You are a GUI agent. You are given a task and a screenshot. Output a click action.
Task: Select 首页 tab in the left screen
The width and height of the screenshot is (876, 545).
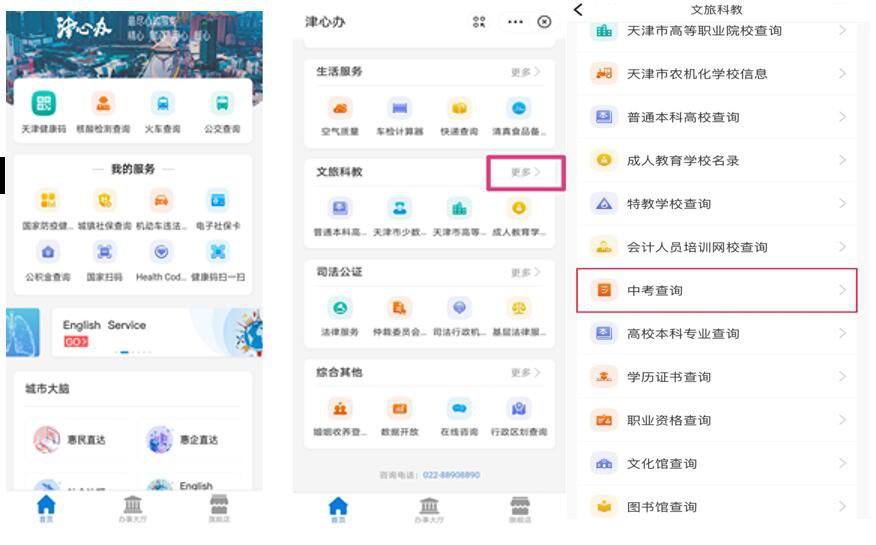pos(46,509)
